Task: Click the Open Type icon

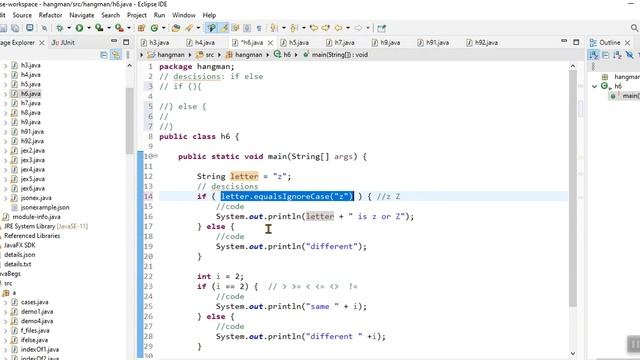Action: click(x=176, y=28)
